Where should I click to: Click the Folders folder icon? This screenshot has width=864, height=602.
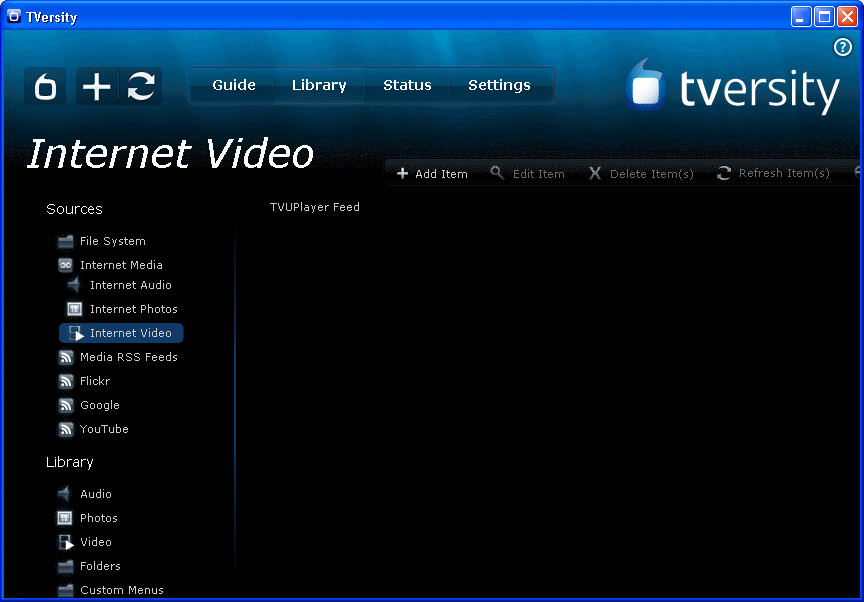pyautogui.click(x=66, y=566)
